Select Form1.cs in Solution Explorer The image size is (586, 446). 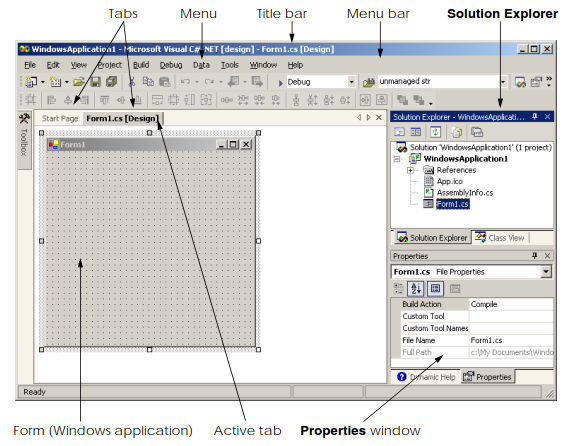tap(453, 204)
